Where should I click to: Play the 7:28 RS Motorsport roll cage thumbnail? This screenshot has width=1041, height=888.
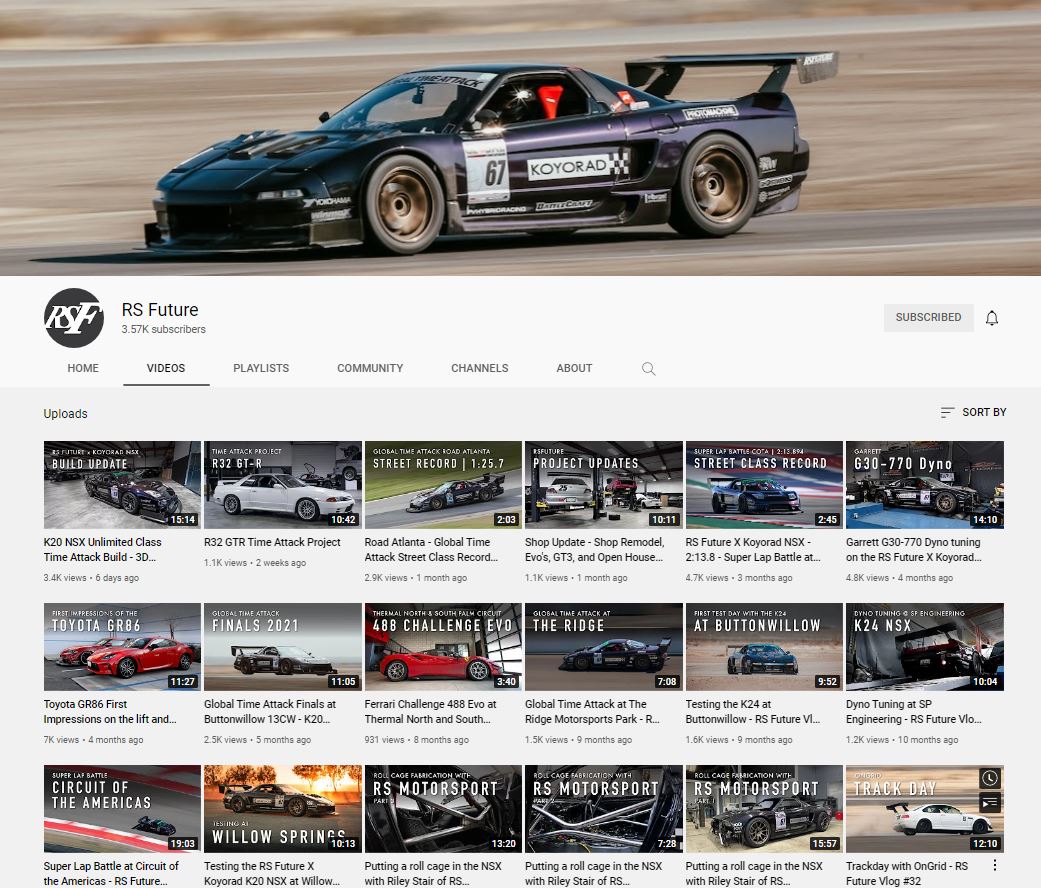click(x=603, y=809)
